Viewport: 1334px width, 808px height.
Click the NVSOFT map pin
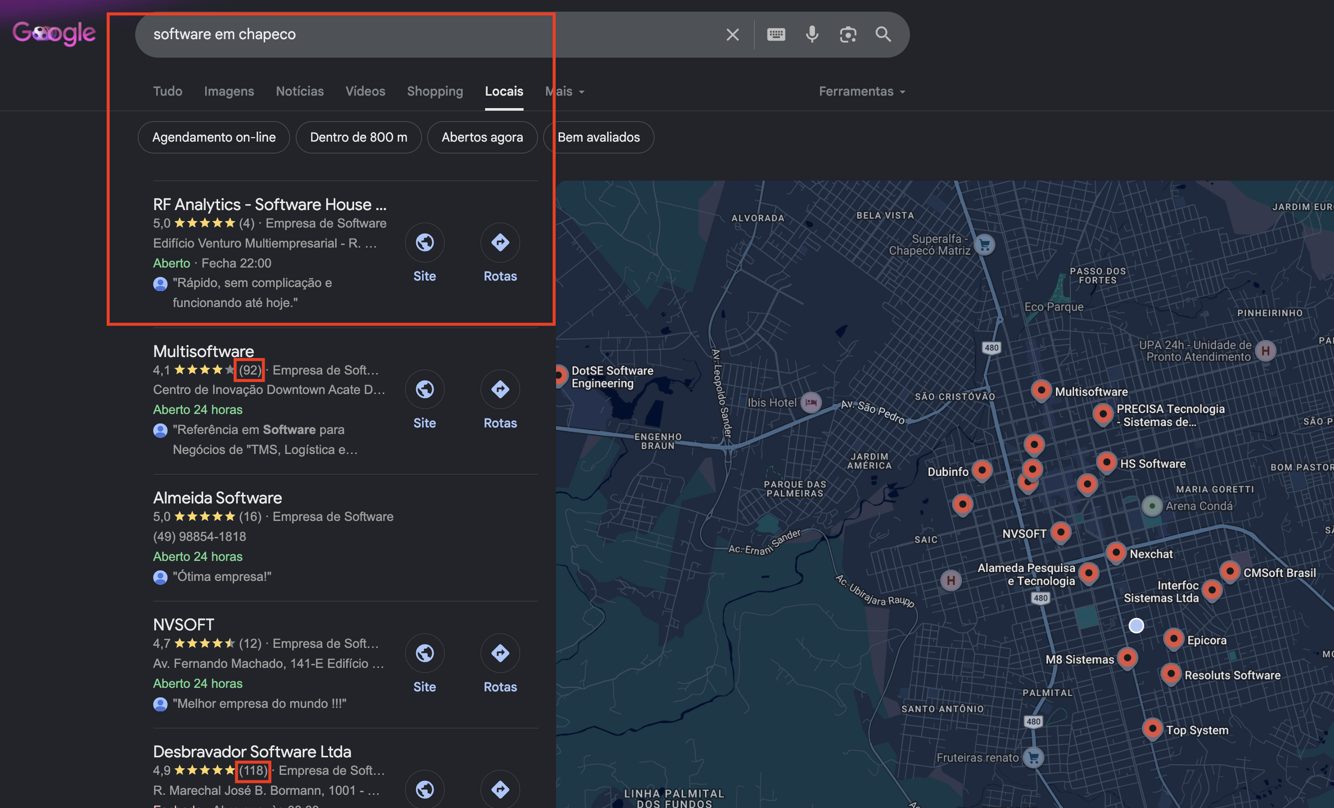point(1061,532)
